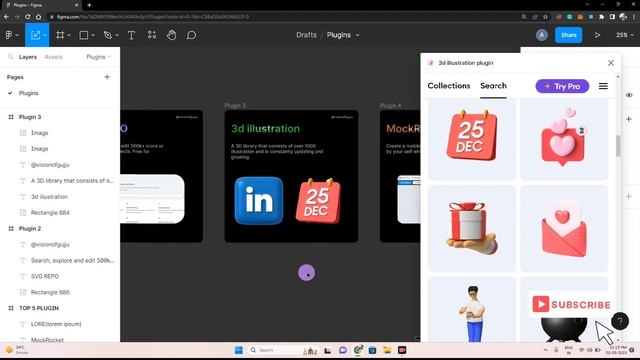Click the user avatar A
The width and height of the screenshot is (640, 360).
pos(542,35)
